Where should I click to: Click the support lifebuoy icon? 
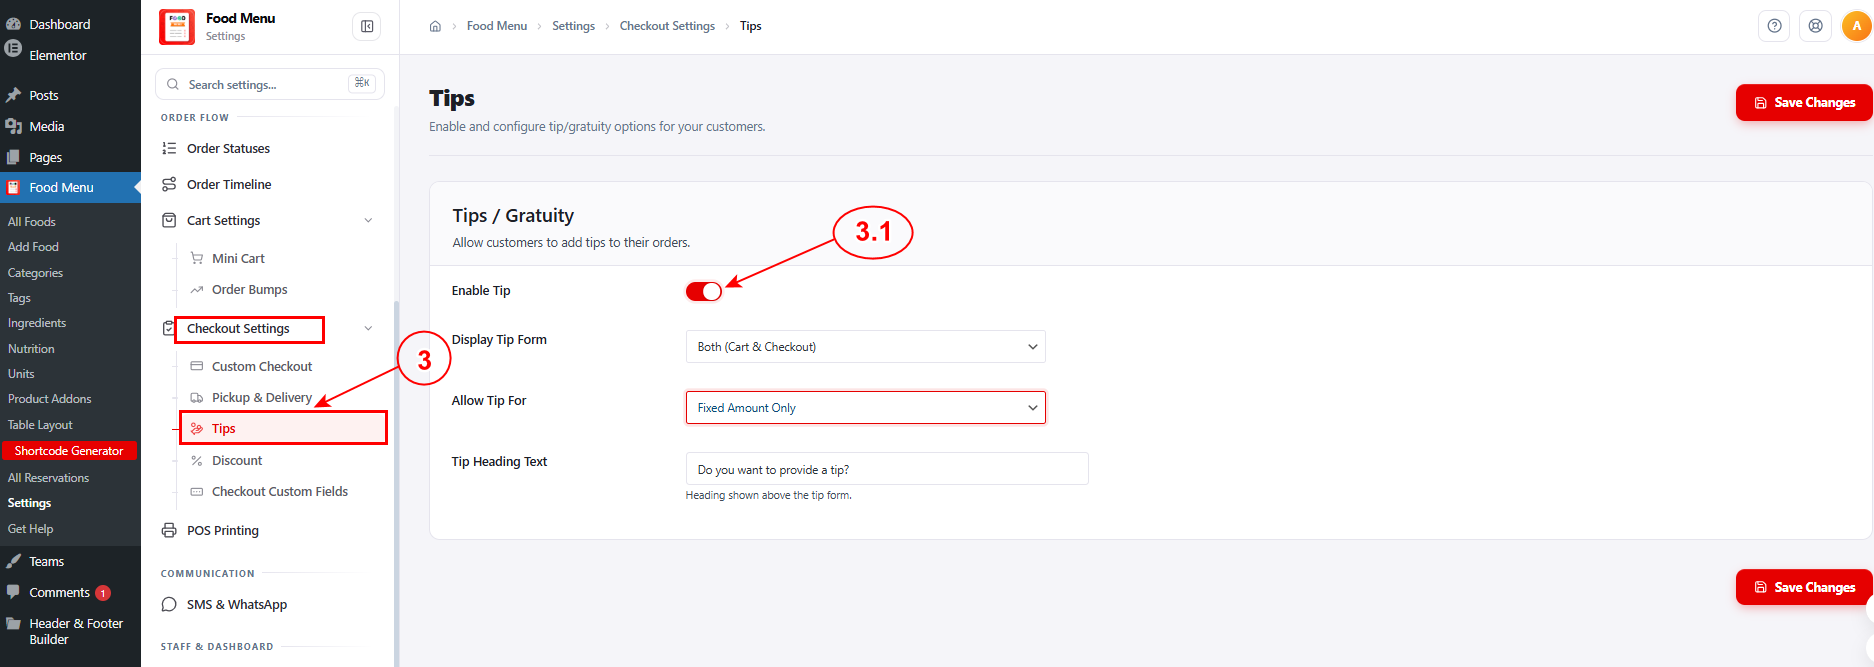(1815, 26)
